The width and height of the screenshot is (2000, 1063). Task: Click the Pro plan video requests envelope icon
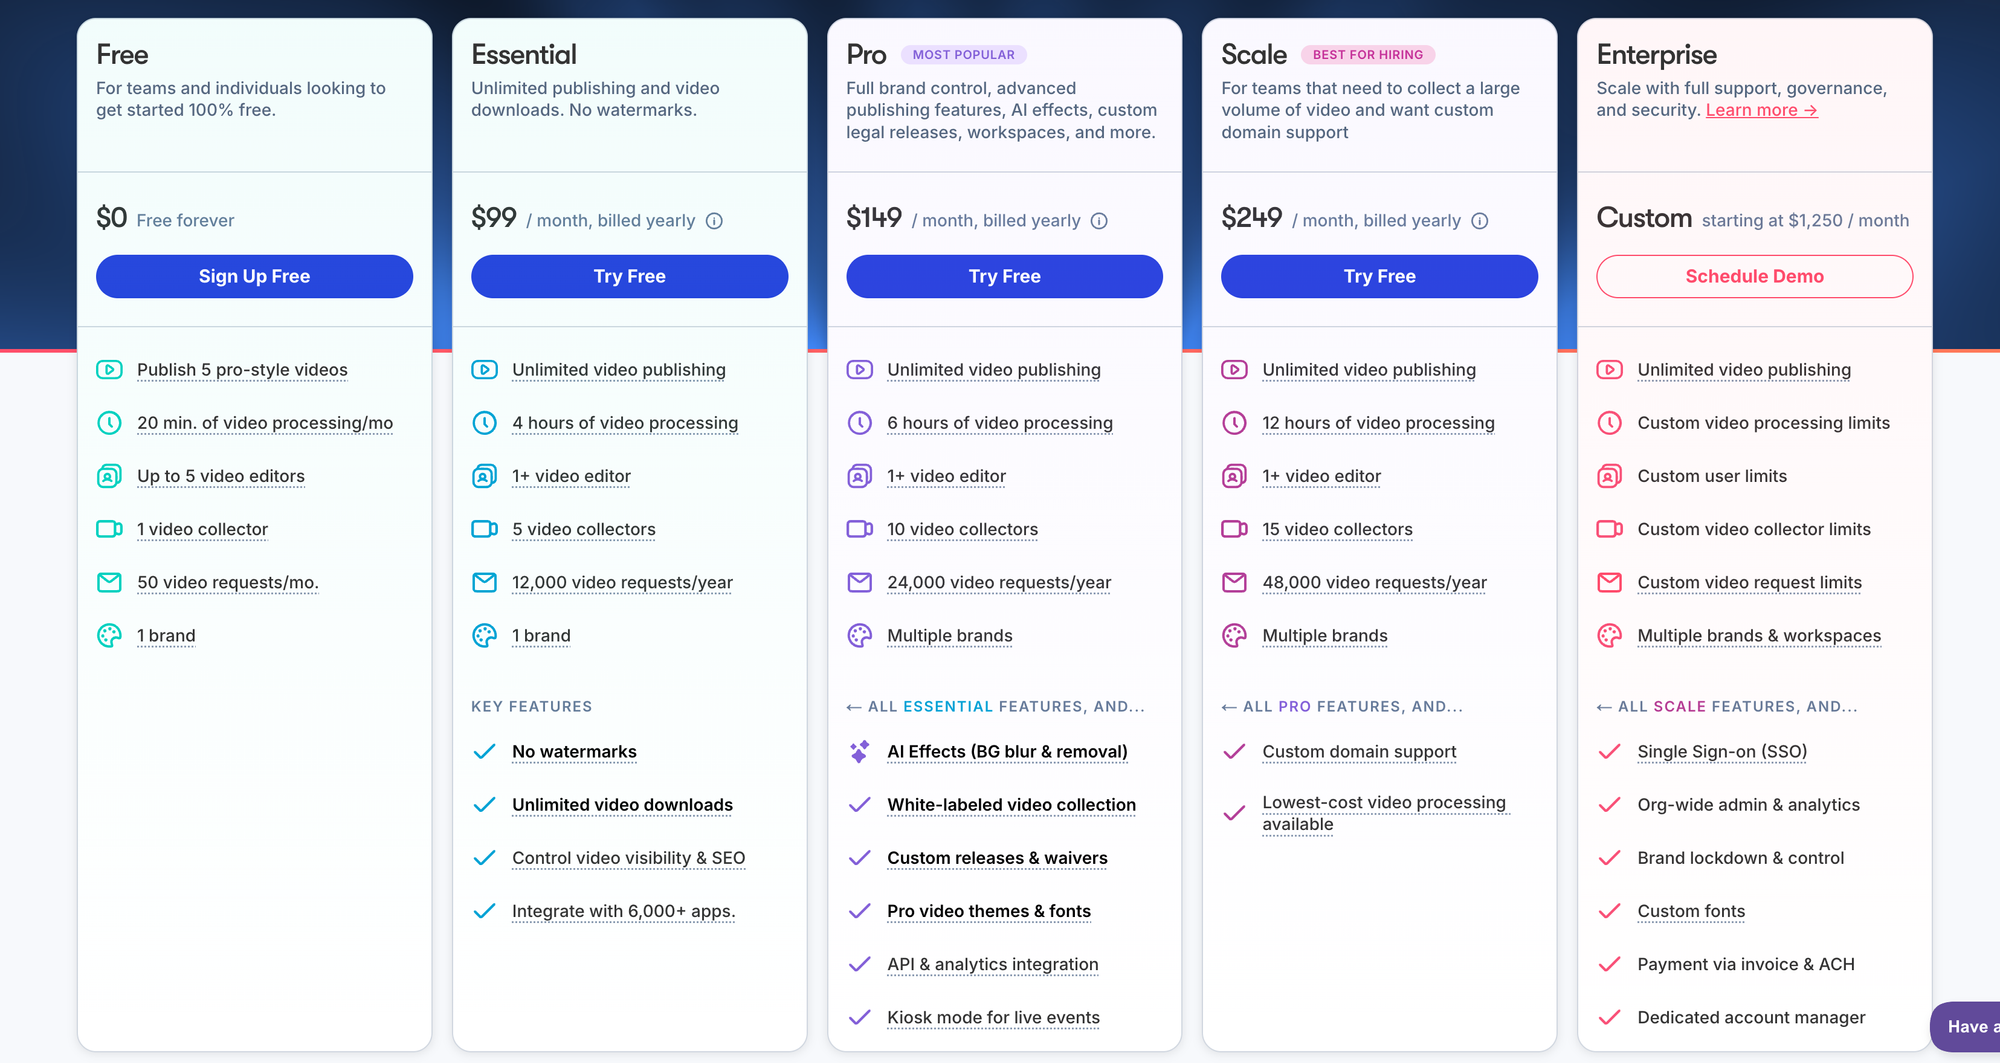(x=860, y=582)
